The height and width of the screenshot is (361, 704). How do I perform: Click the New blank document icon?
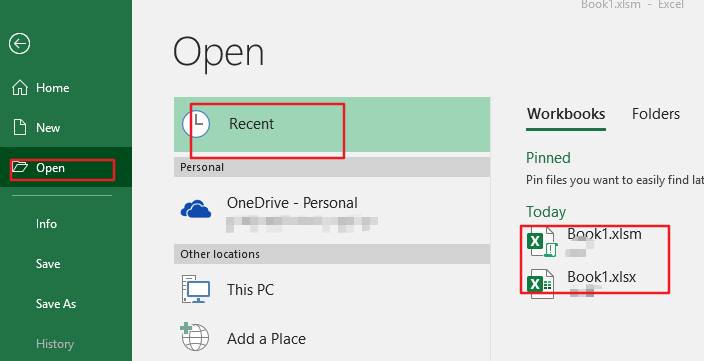point(20,127)
